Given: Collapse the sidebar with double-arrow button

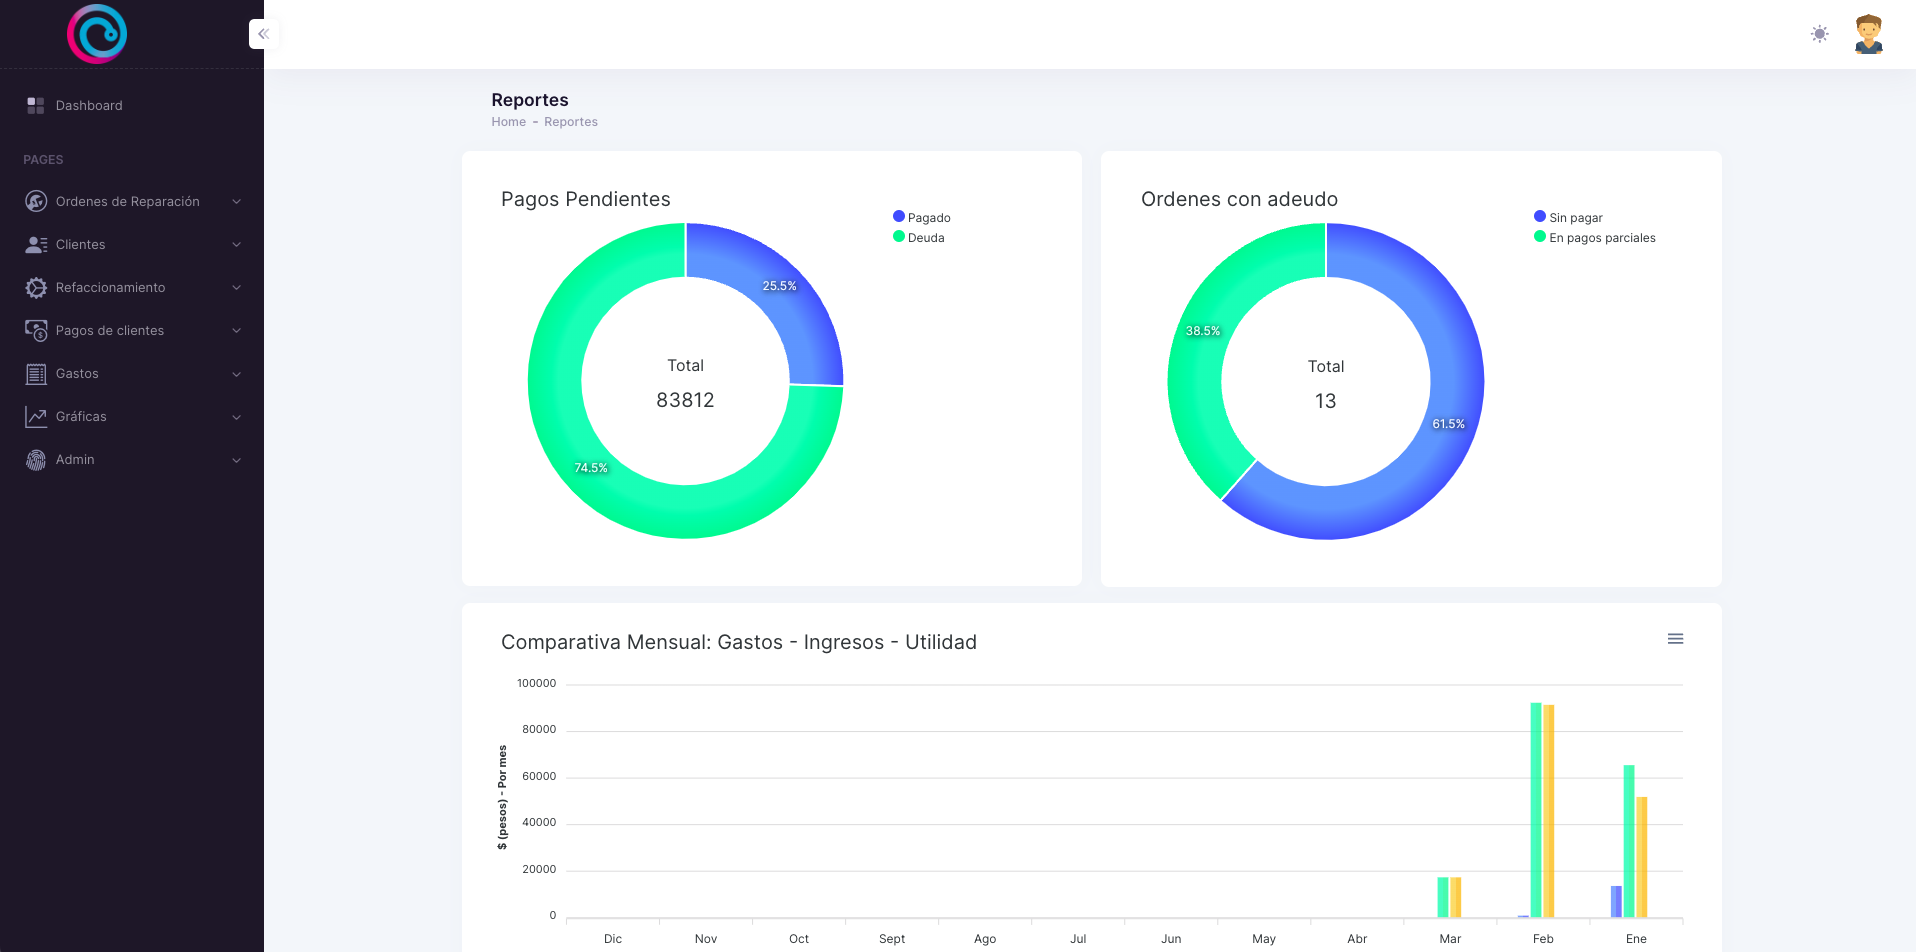Looking at the screenshot, I should [263, 34].
